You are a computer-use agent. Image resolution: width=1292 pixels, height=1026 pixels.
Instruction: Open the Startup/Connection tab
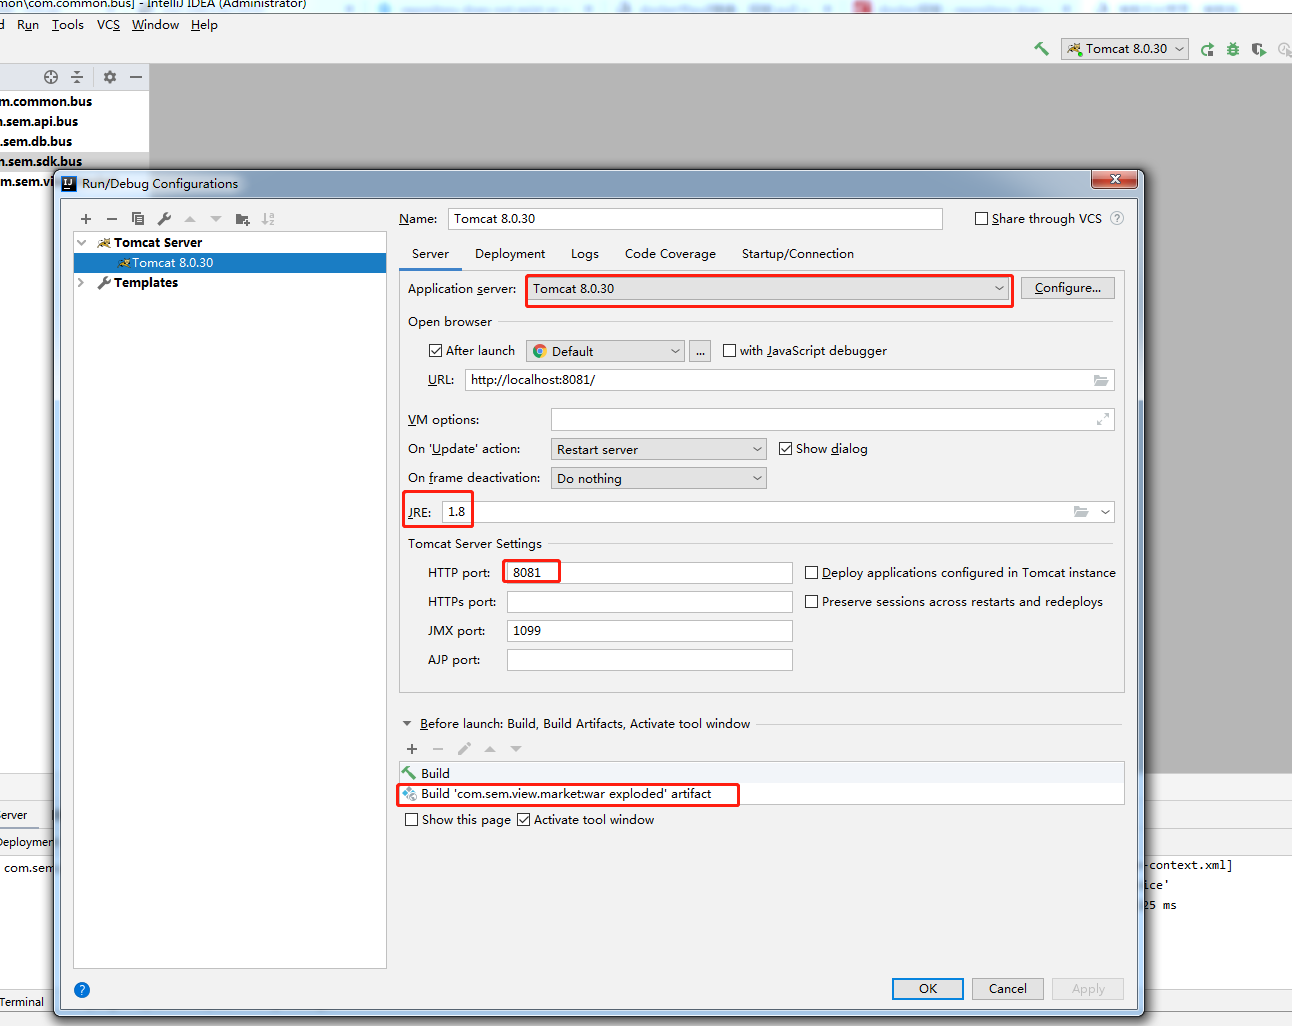click(x=798, y=254)
